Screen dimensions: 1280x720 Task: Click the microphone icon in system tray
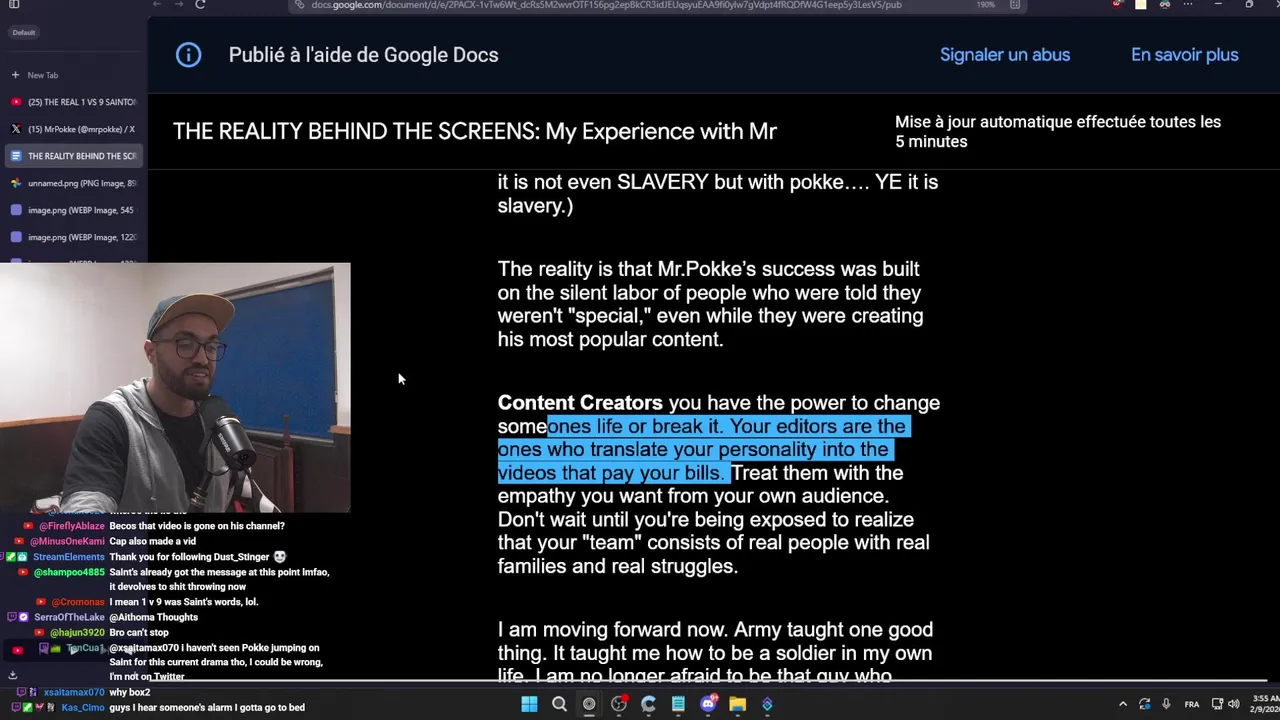tap(1166, 704)
